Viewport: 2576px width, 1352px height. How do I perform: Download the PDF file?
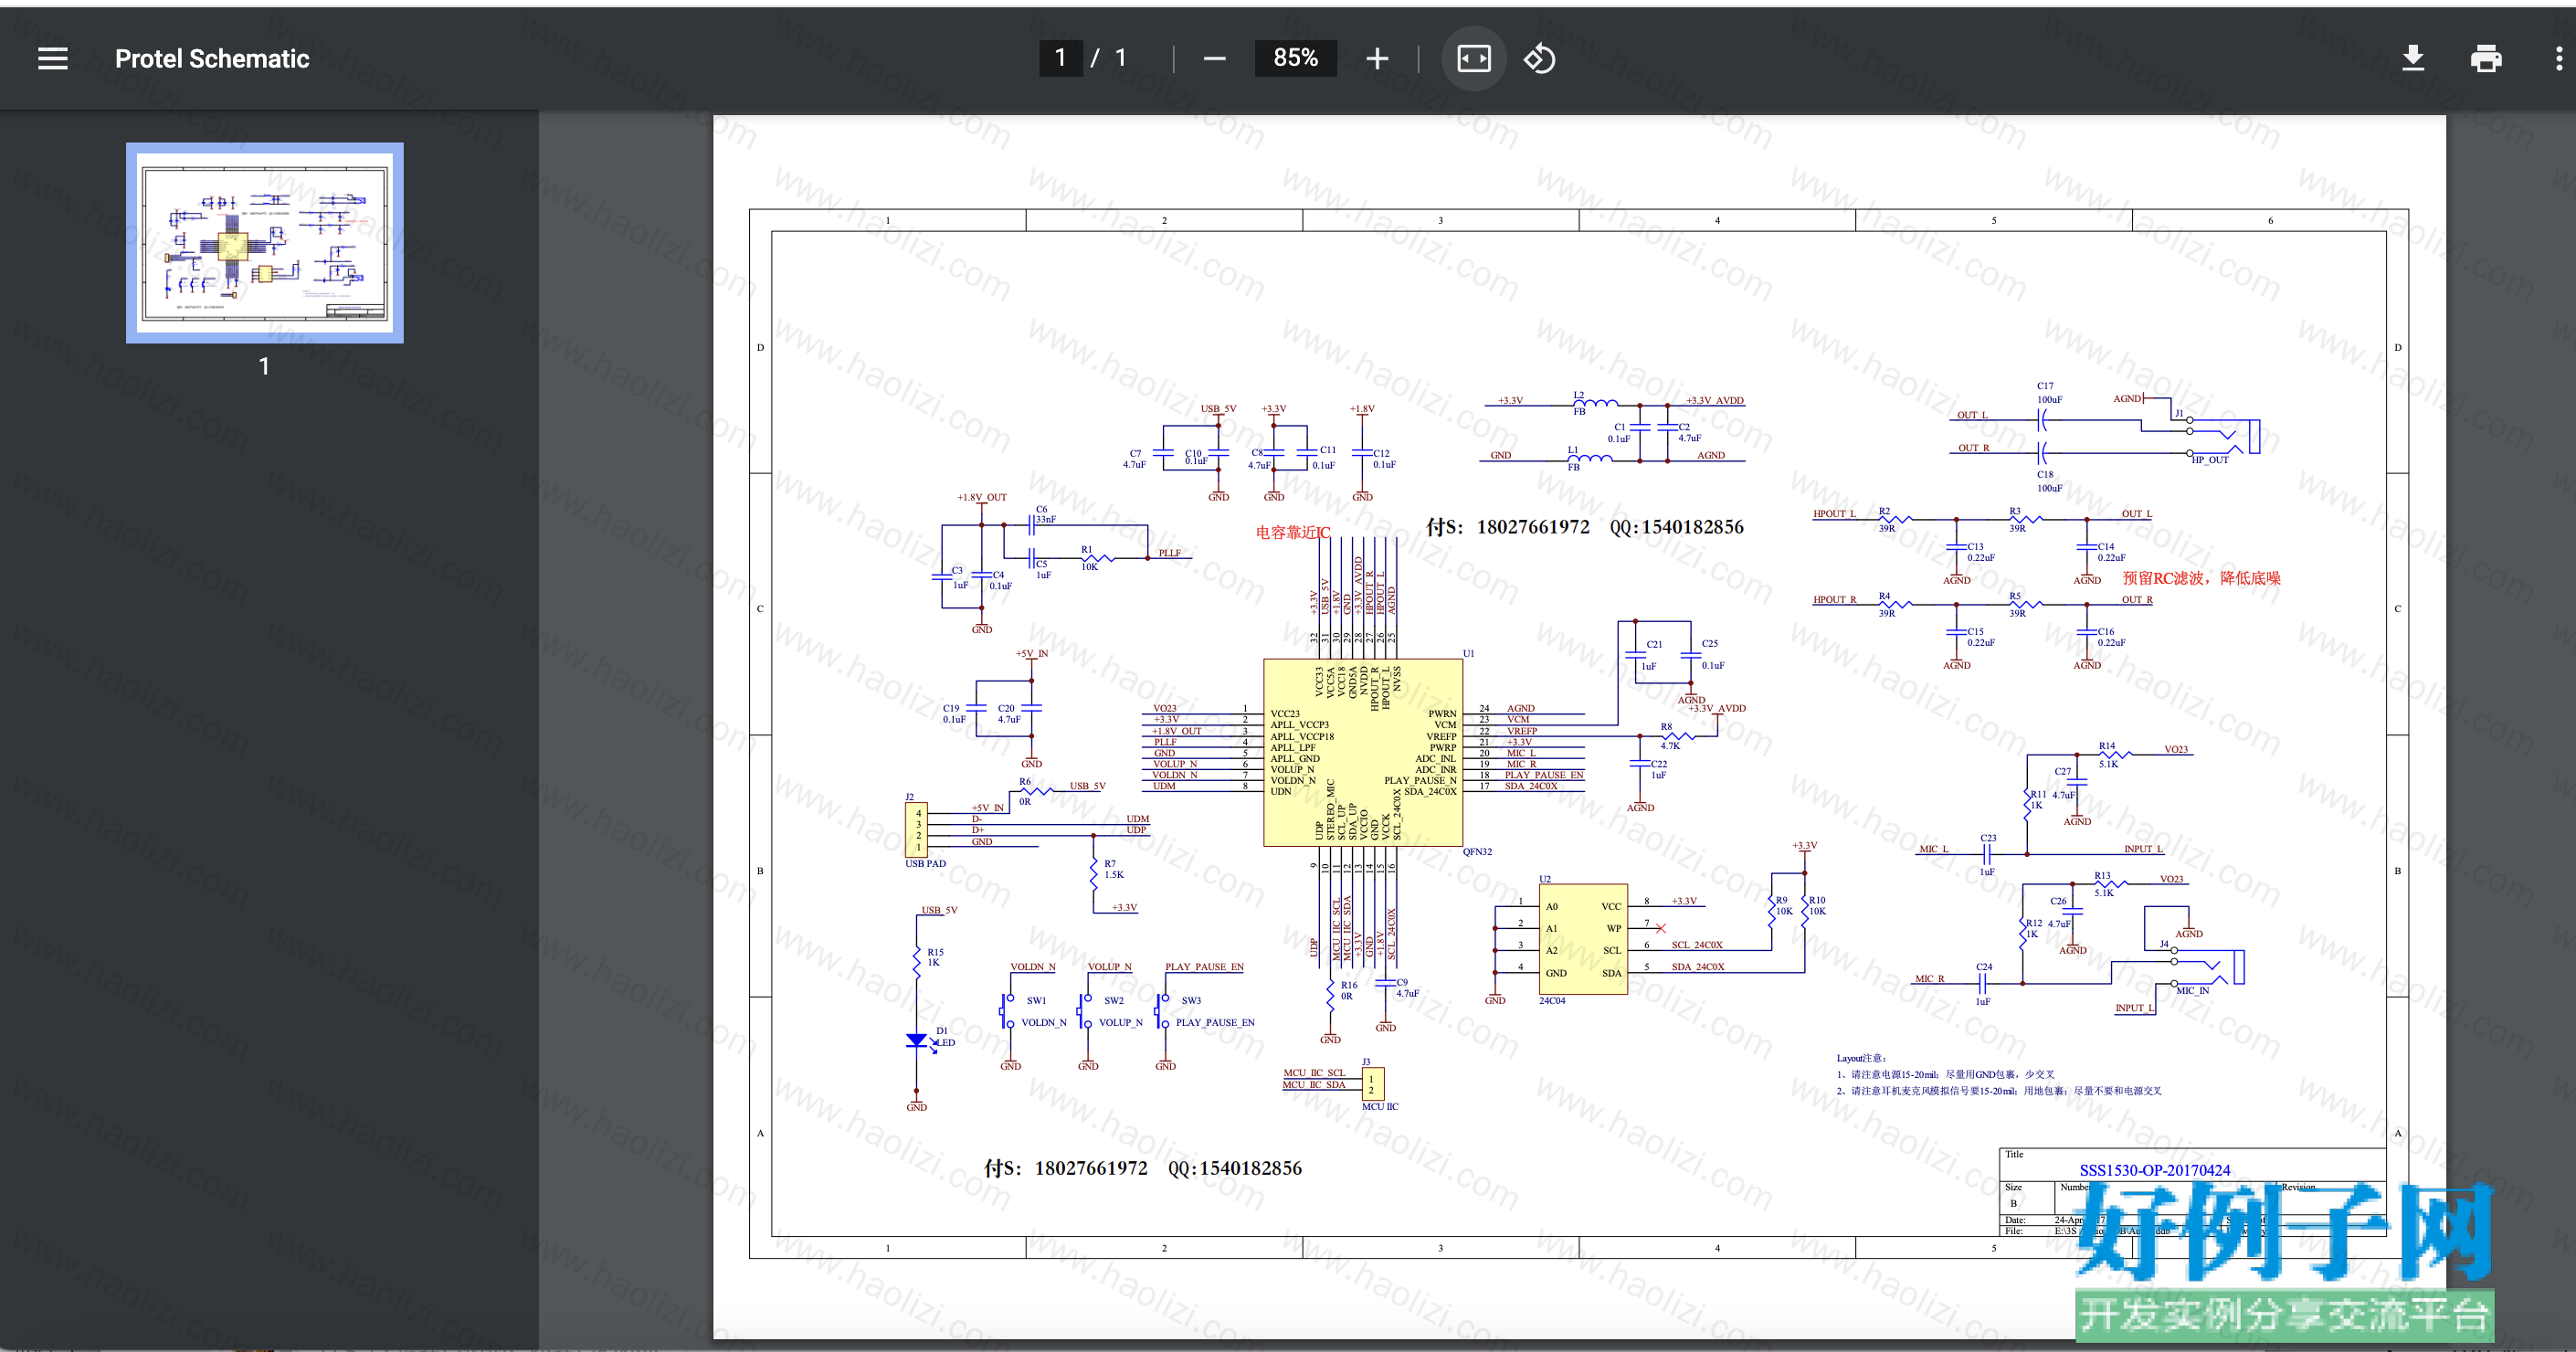coord(2413,59)
